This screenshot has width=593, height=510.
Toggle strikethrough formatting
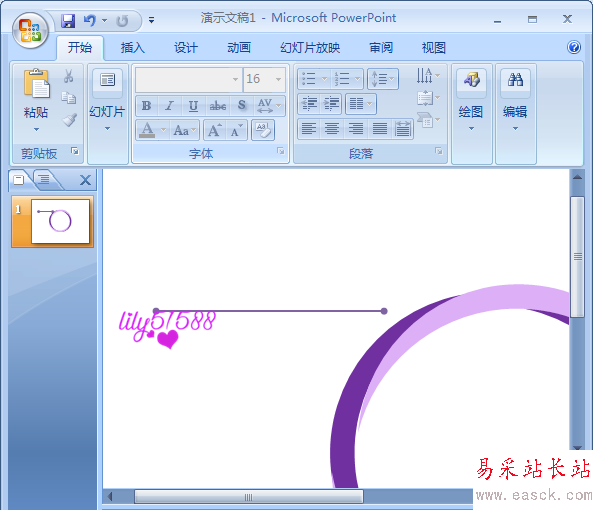(x=217, y=105)
